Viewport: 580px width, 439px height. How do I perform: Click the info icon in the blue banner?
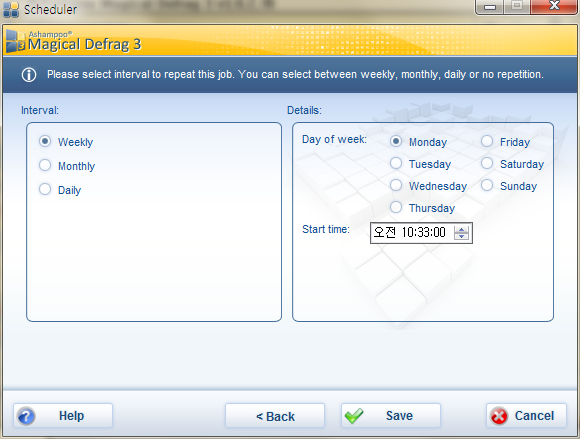click(29, 75)
